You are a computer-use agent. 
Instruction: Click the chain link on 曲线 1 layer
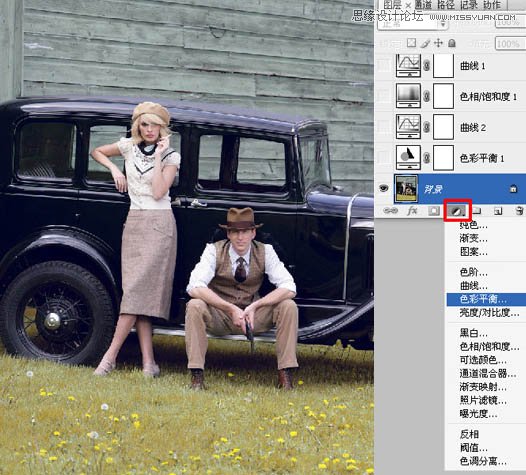coord(427,65)
